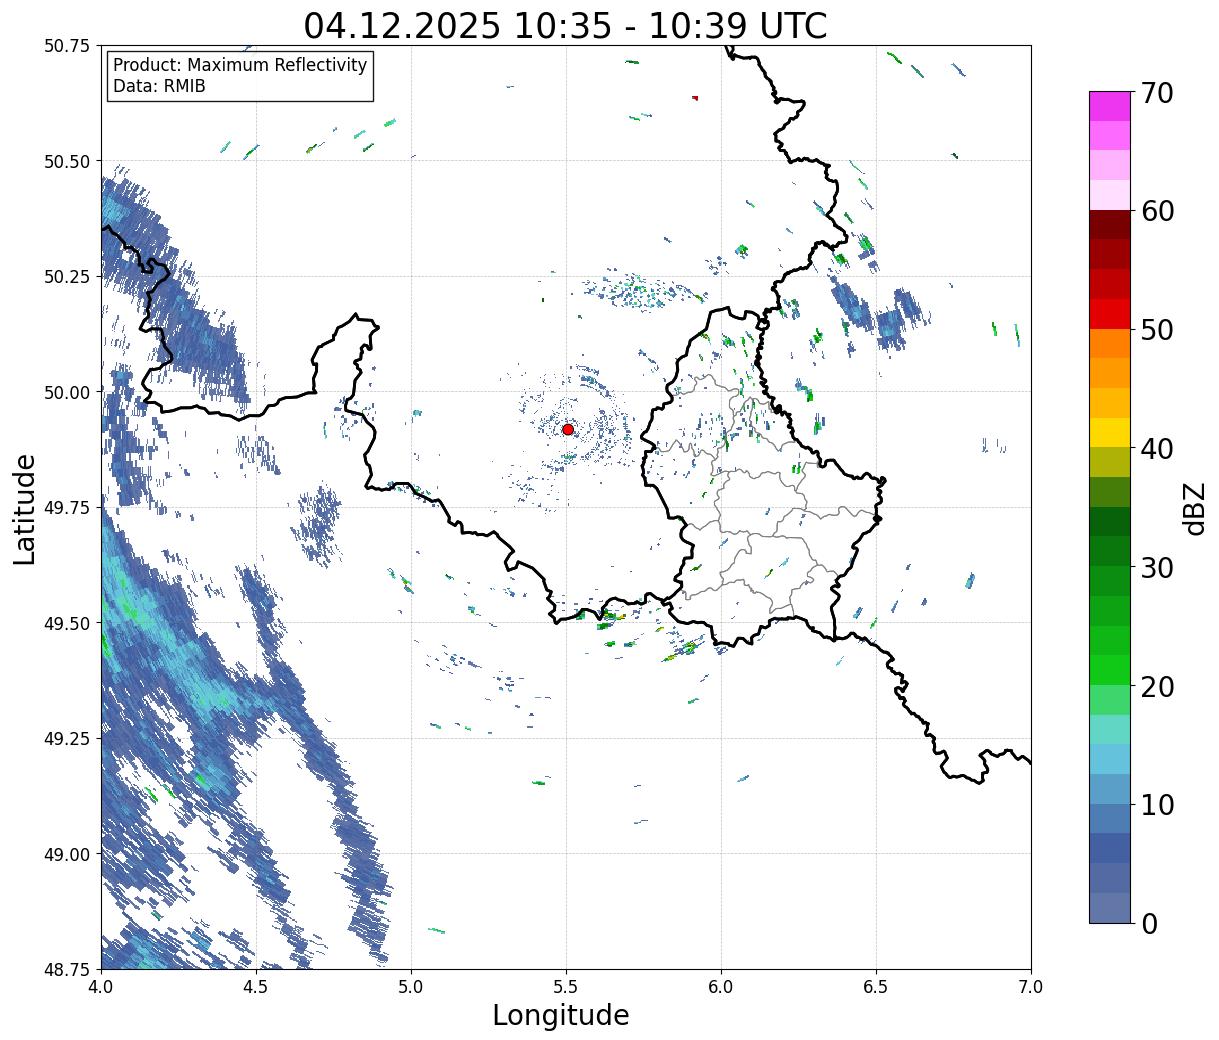
Task: Click the latitude tick label 49.50
Action: pos(67,623)
